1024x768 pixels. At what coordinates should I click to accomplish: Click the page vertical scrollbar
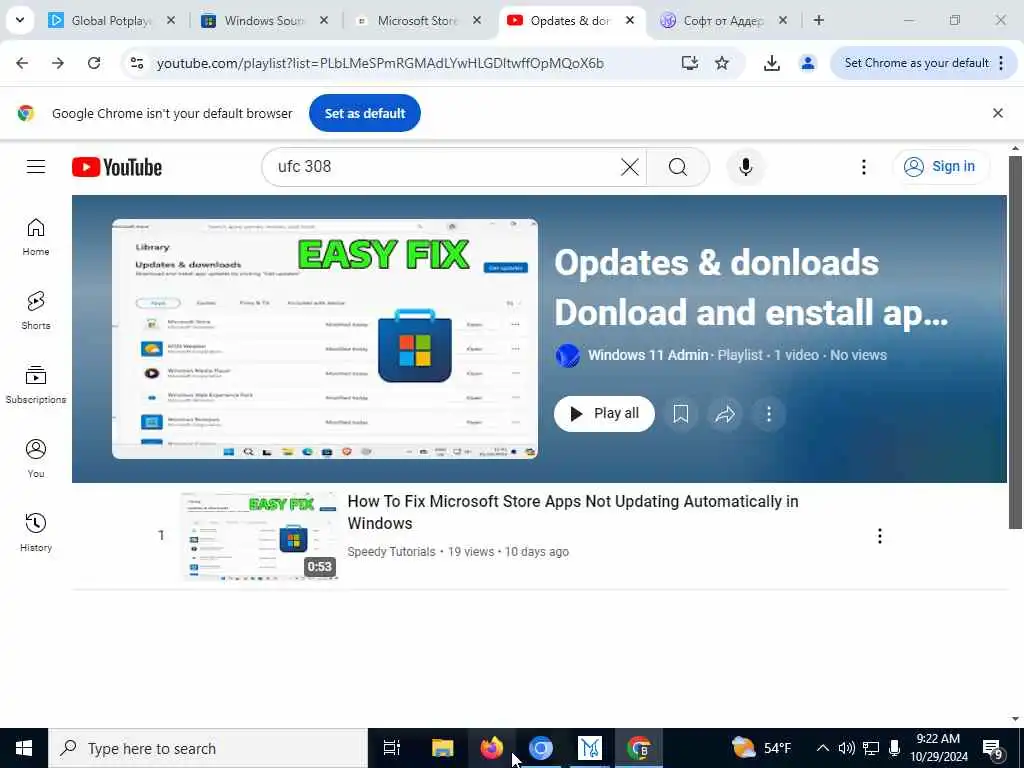(x=1015, y=343)
